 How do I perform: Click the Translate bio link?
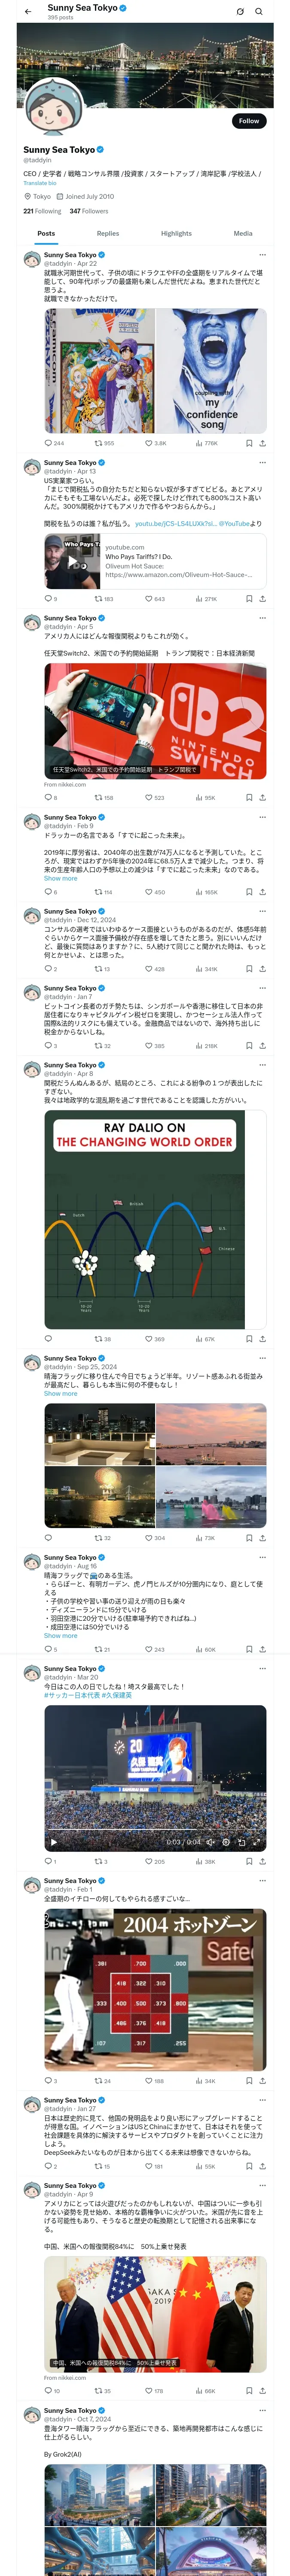(40, 183)
